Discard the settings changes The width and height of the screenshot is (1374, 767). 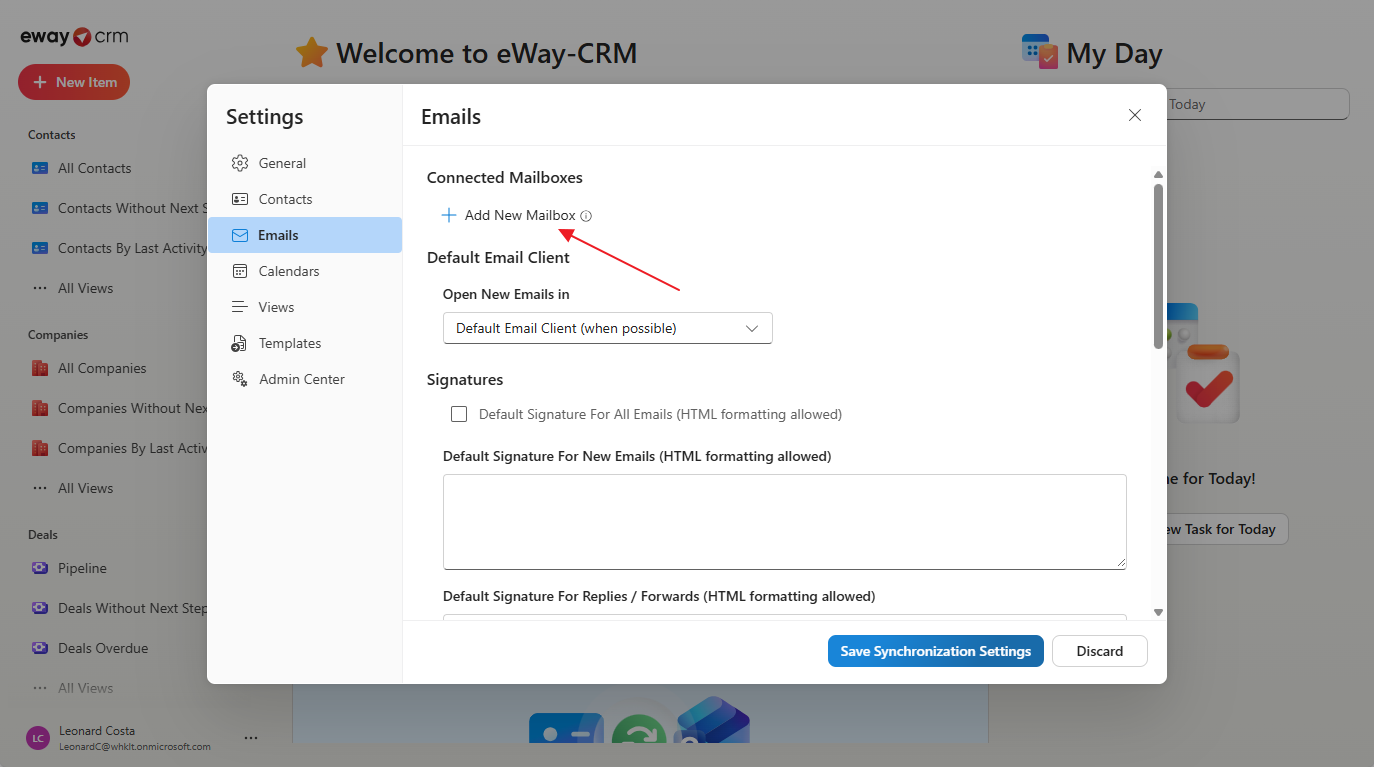(1100, 651)
